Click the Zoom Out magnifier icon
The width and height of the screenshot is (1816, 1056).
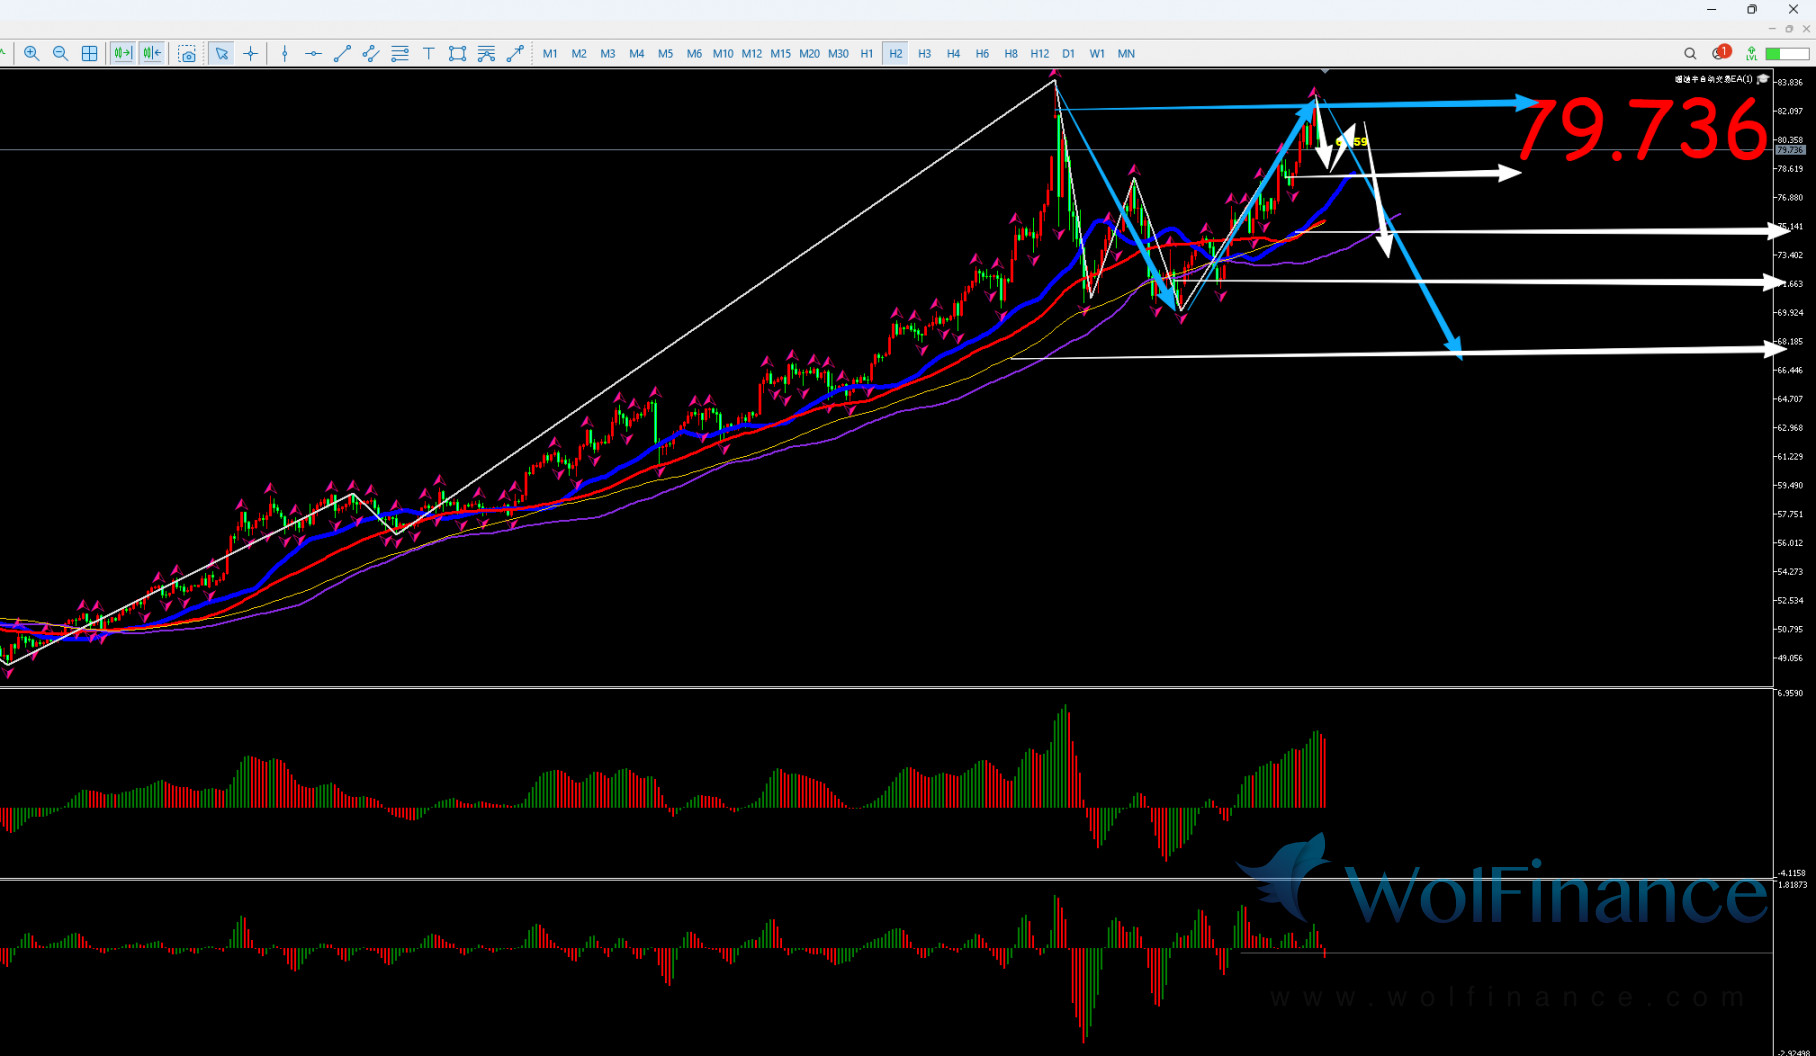(60, 54)
